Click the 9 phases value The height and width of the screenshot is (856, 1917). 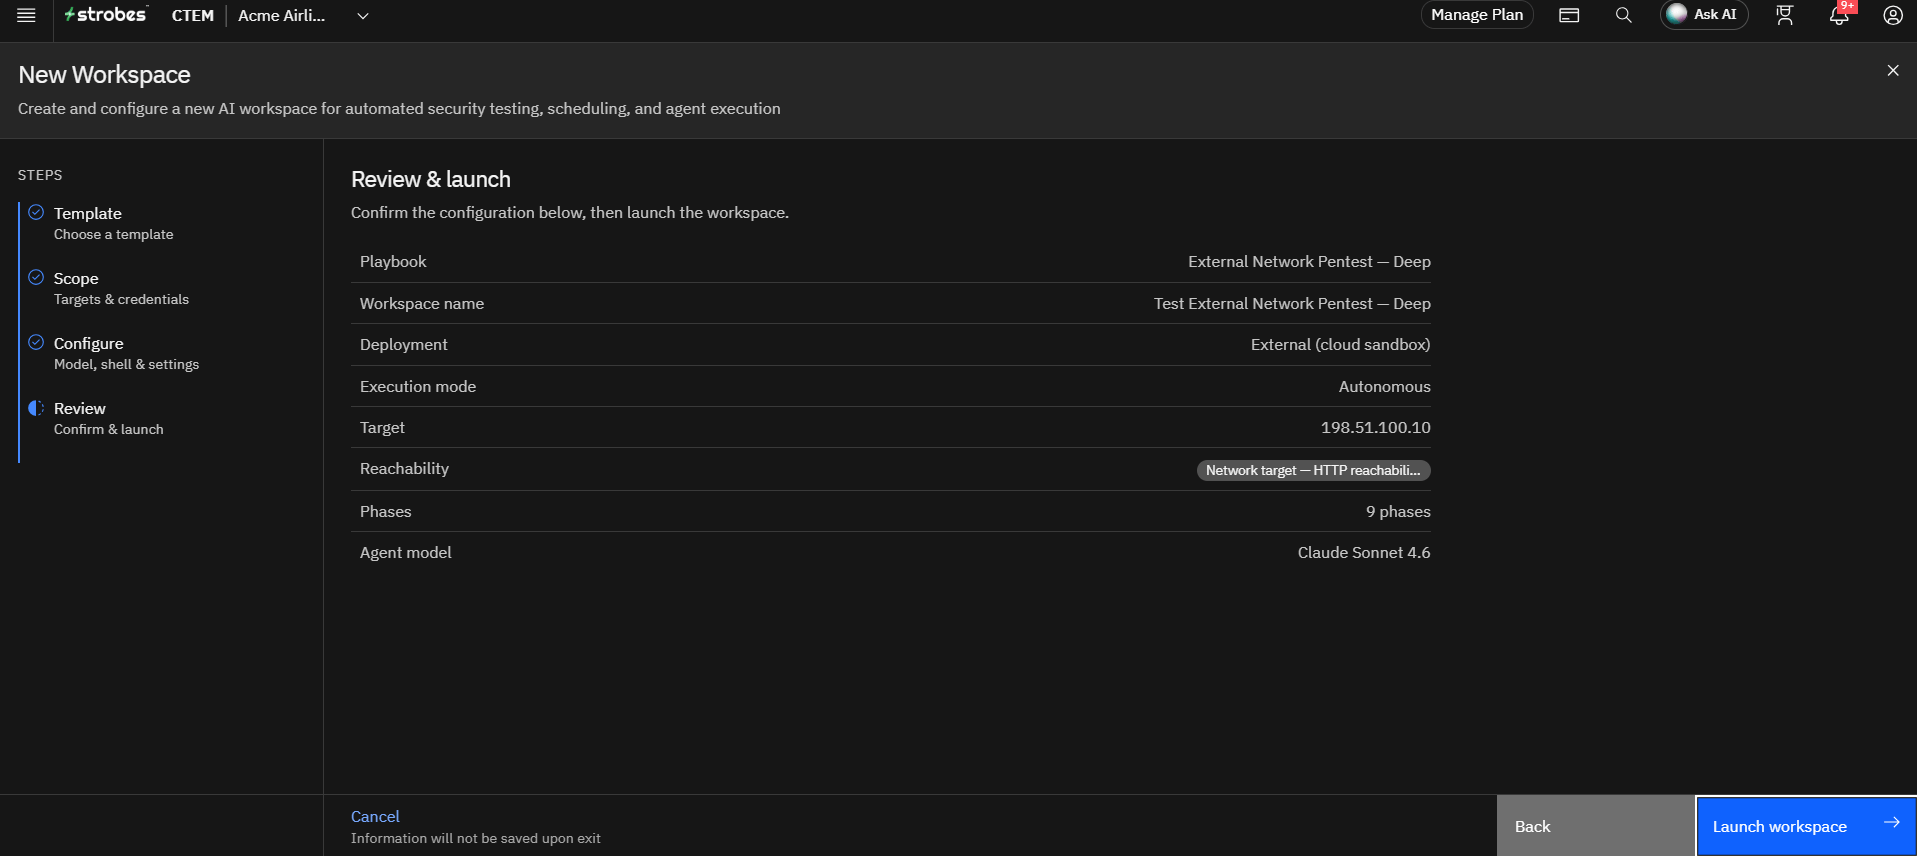click(x=1398, y=512)
